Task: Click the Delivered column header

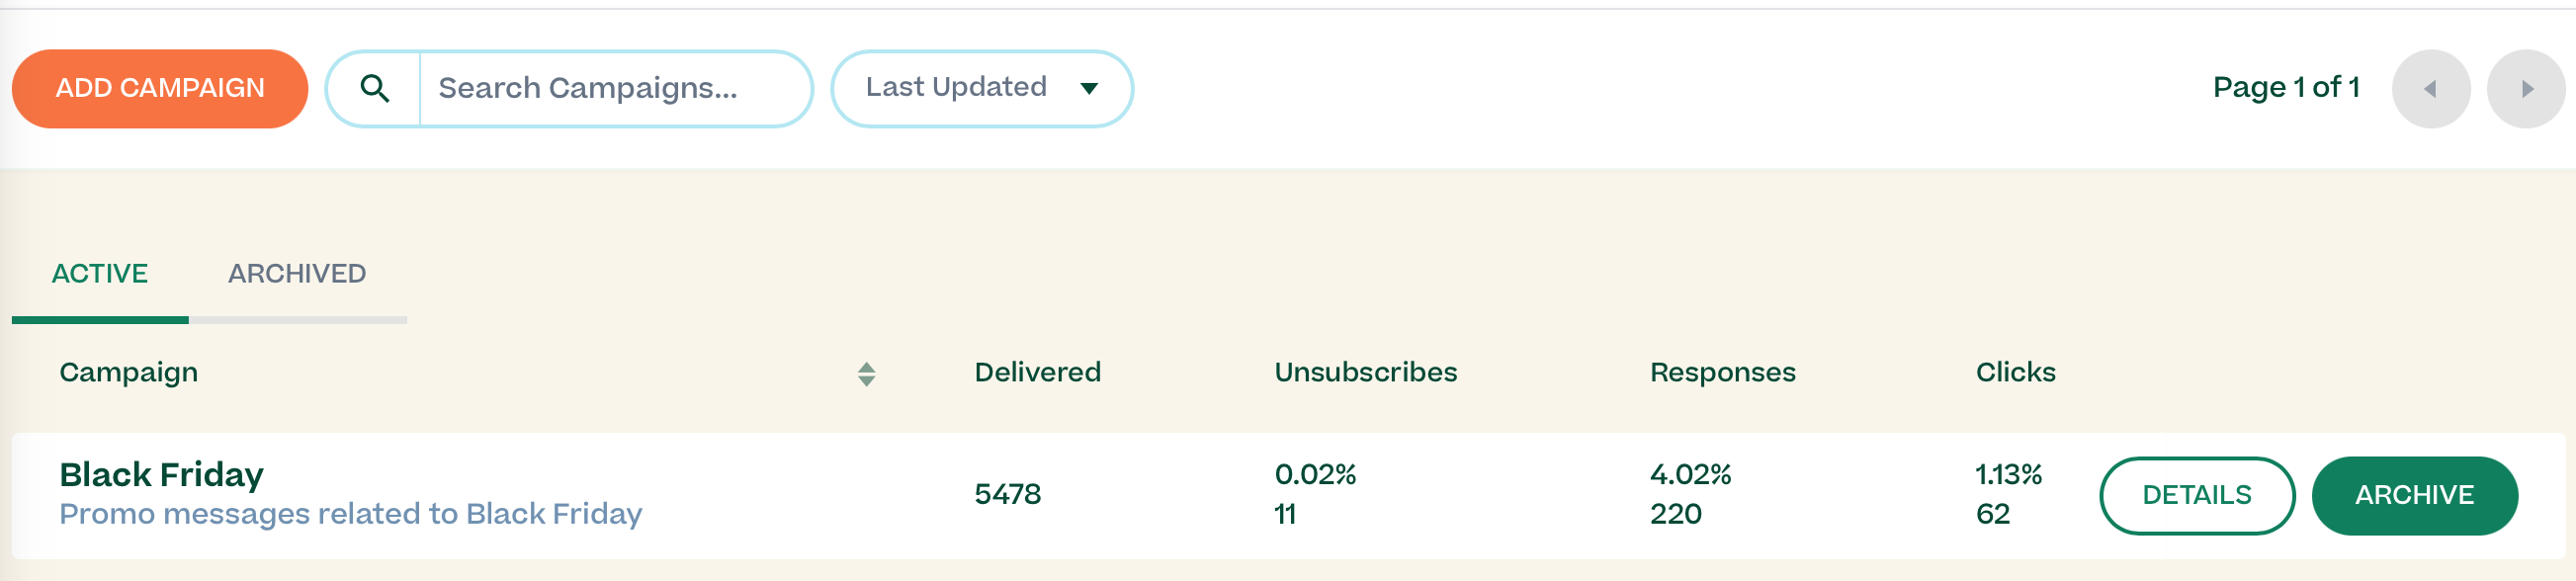Action: click(1037, 373)
